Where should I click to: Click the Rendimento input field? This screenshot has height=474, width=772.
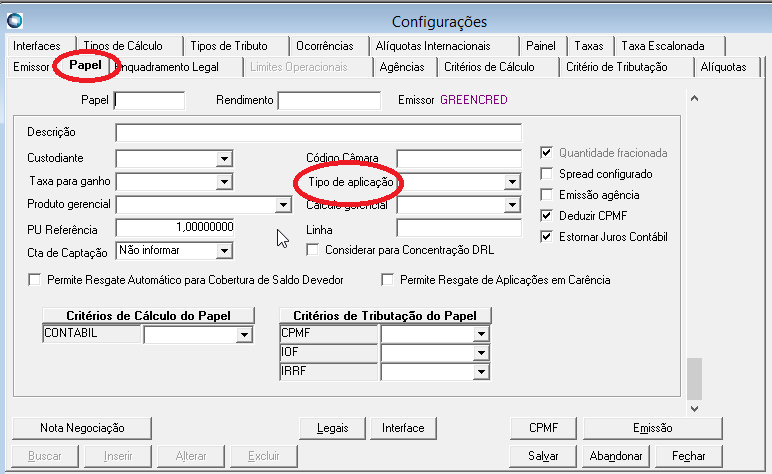pyautogui.click(x=329, y=100)
